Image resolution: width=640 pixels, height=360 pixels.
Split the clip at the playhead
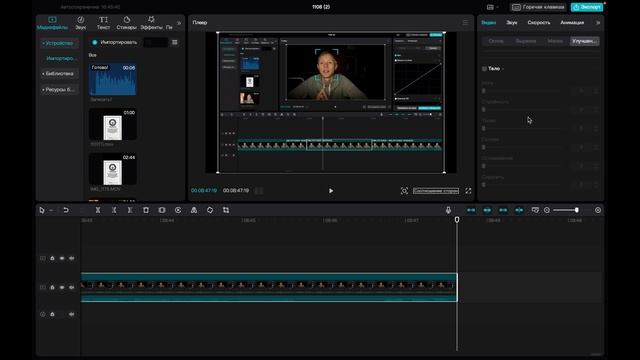tap(98, 210)
